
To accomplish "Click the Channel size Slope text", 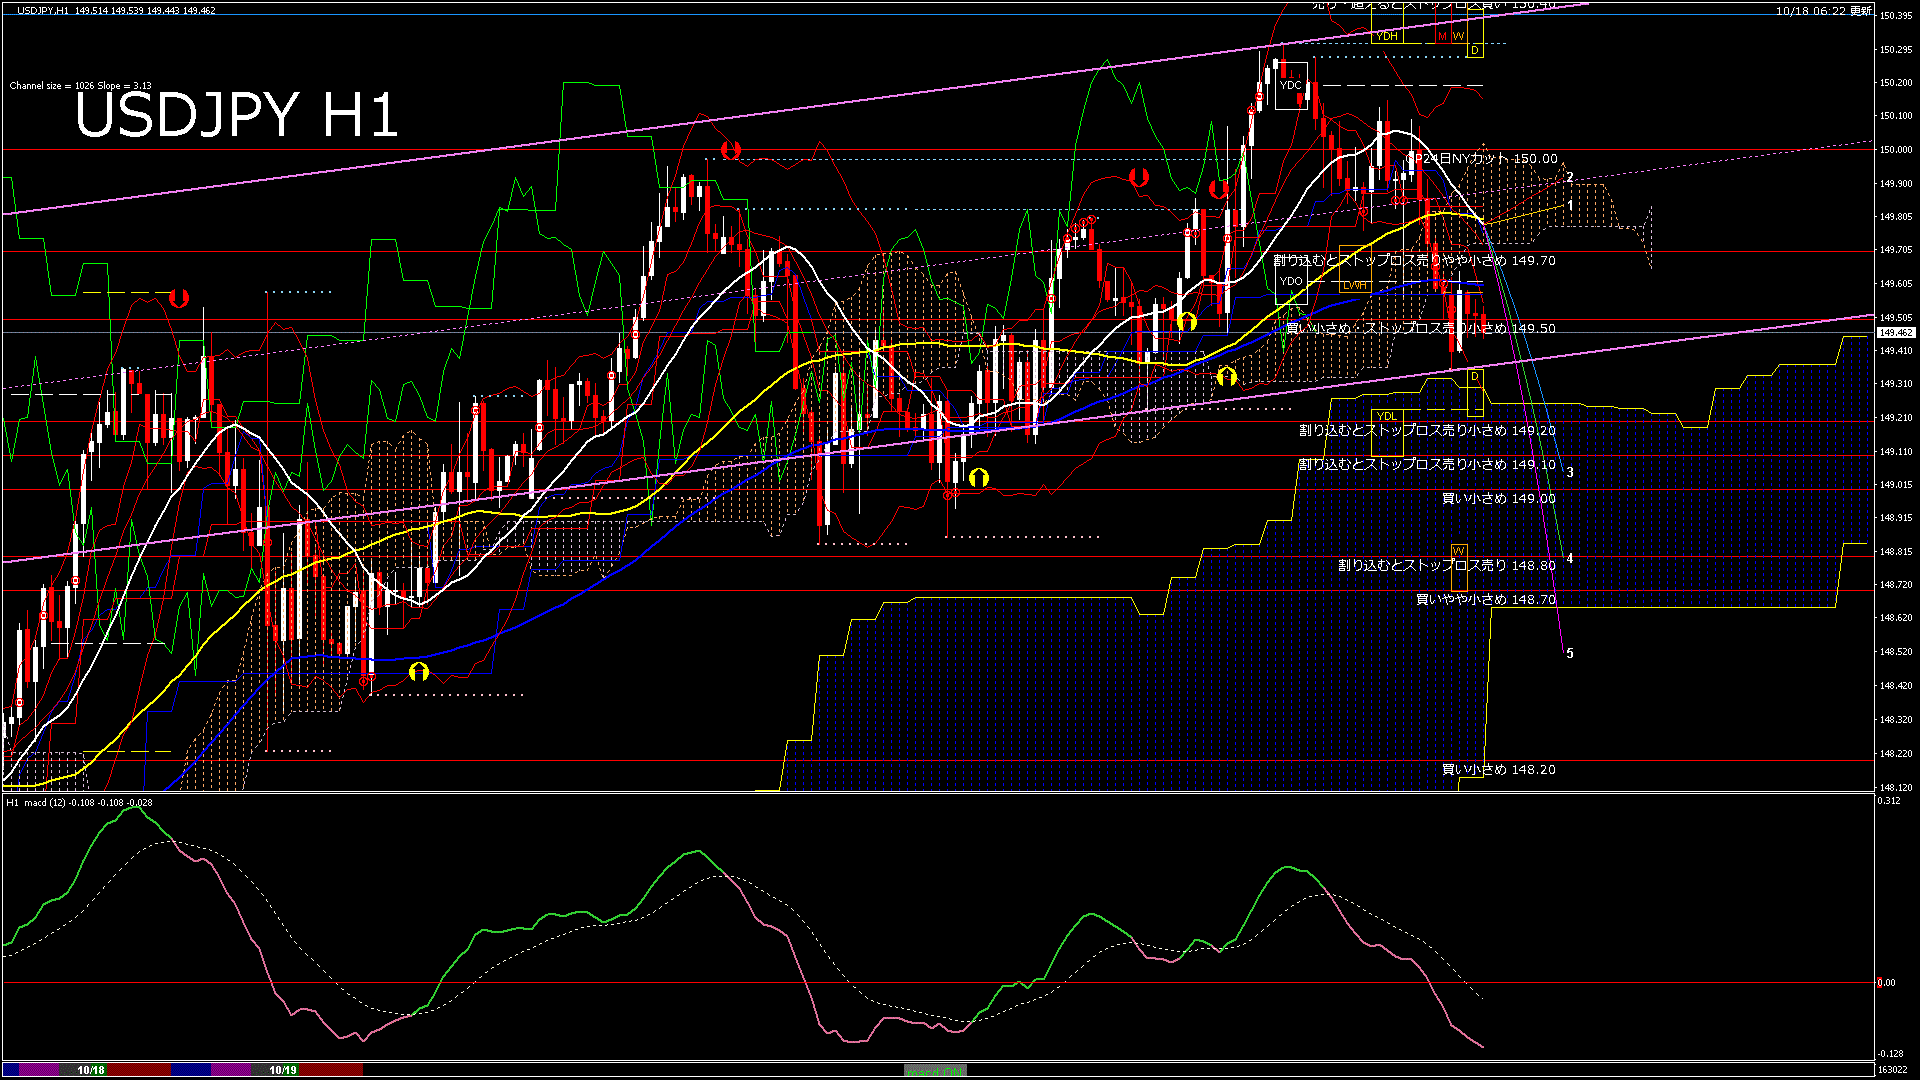I will coord(81,86).
